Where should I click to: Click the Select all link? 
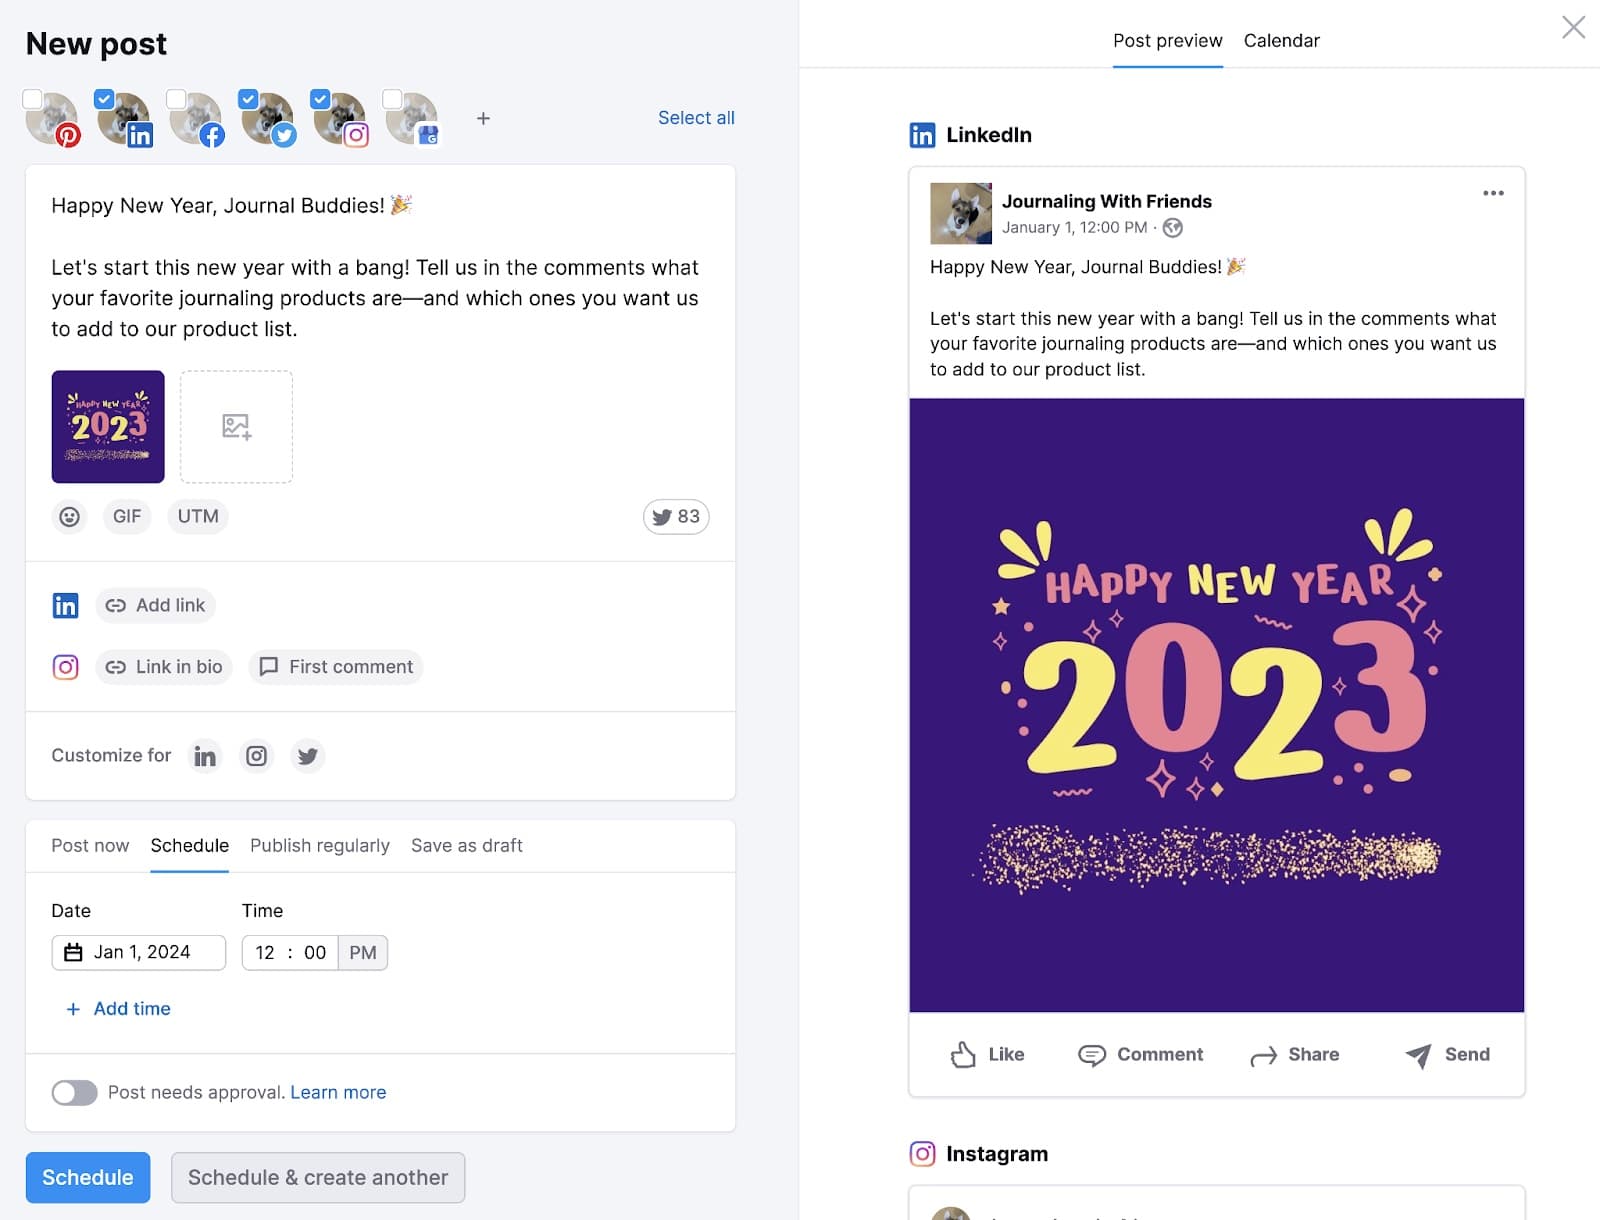696,118
